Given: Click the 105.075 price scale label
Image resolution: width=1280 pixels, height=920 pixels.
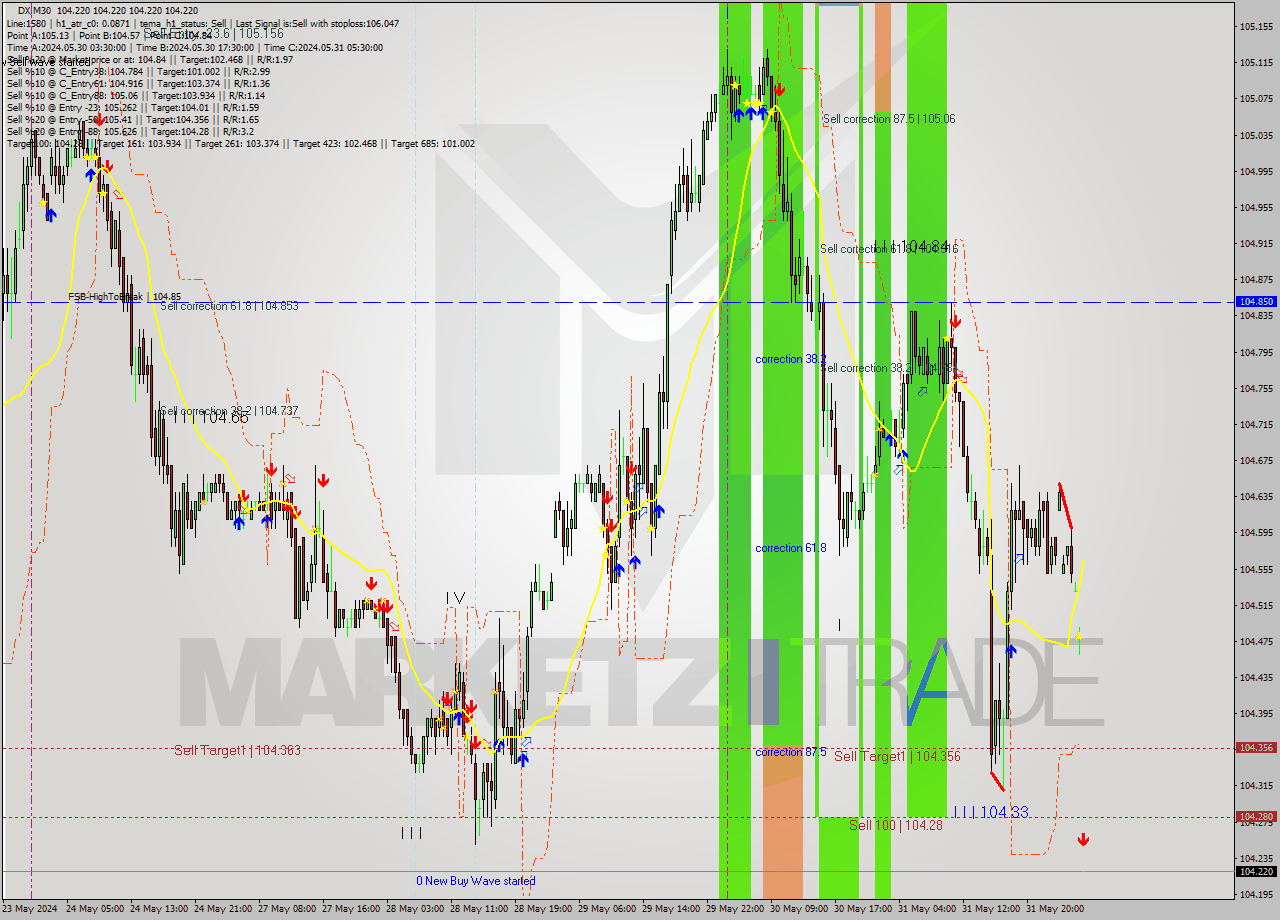Looking at the screenshot, I should [1255, 99].
